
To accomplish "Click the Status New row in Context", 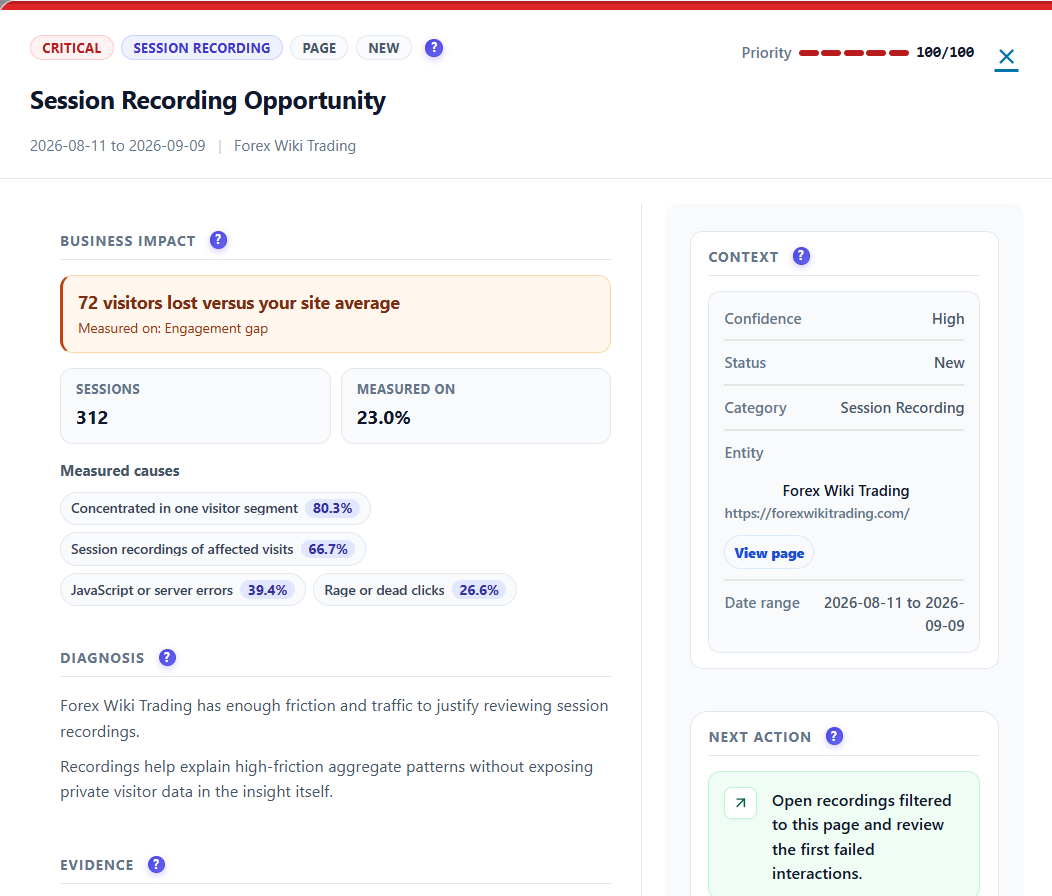I will pyautogui.click(x=844, y=363).
